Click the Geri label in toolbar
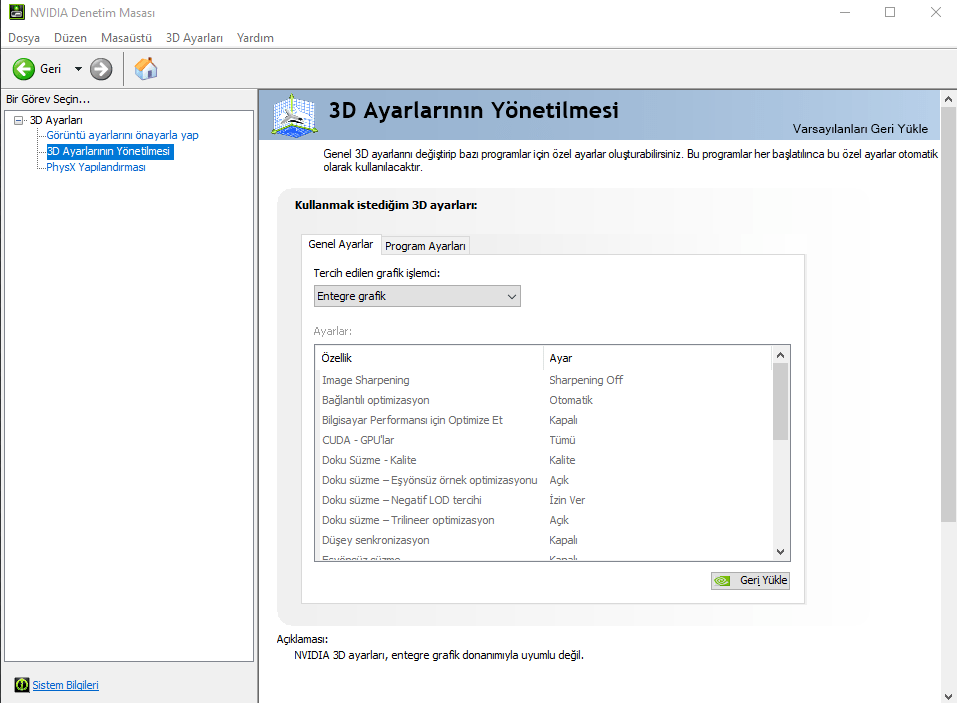 [x=51, y=69]
